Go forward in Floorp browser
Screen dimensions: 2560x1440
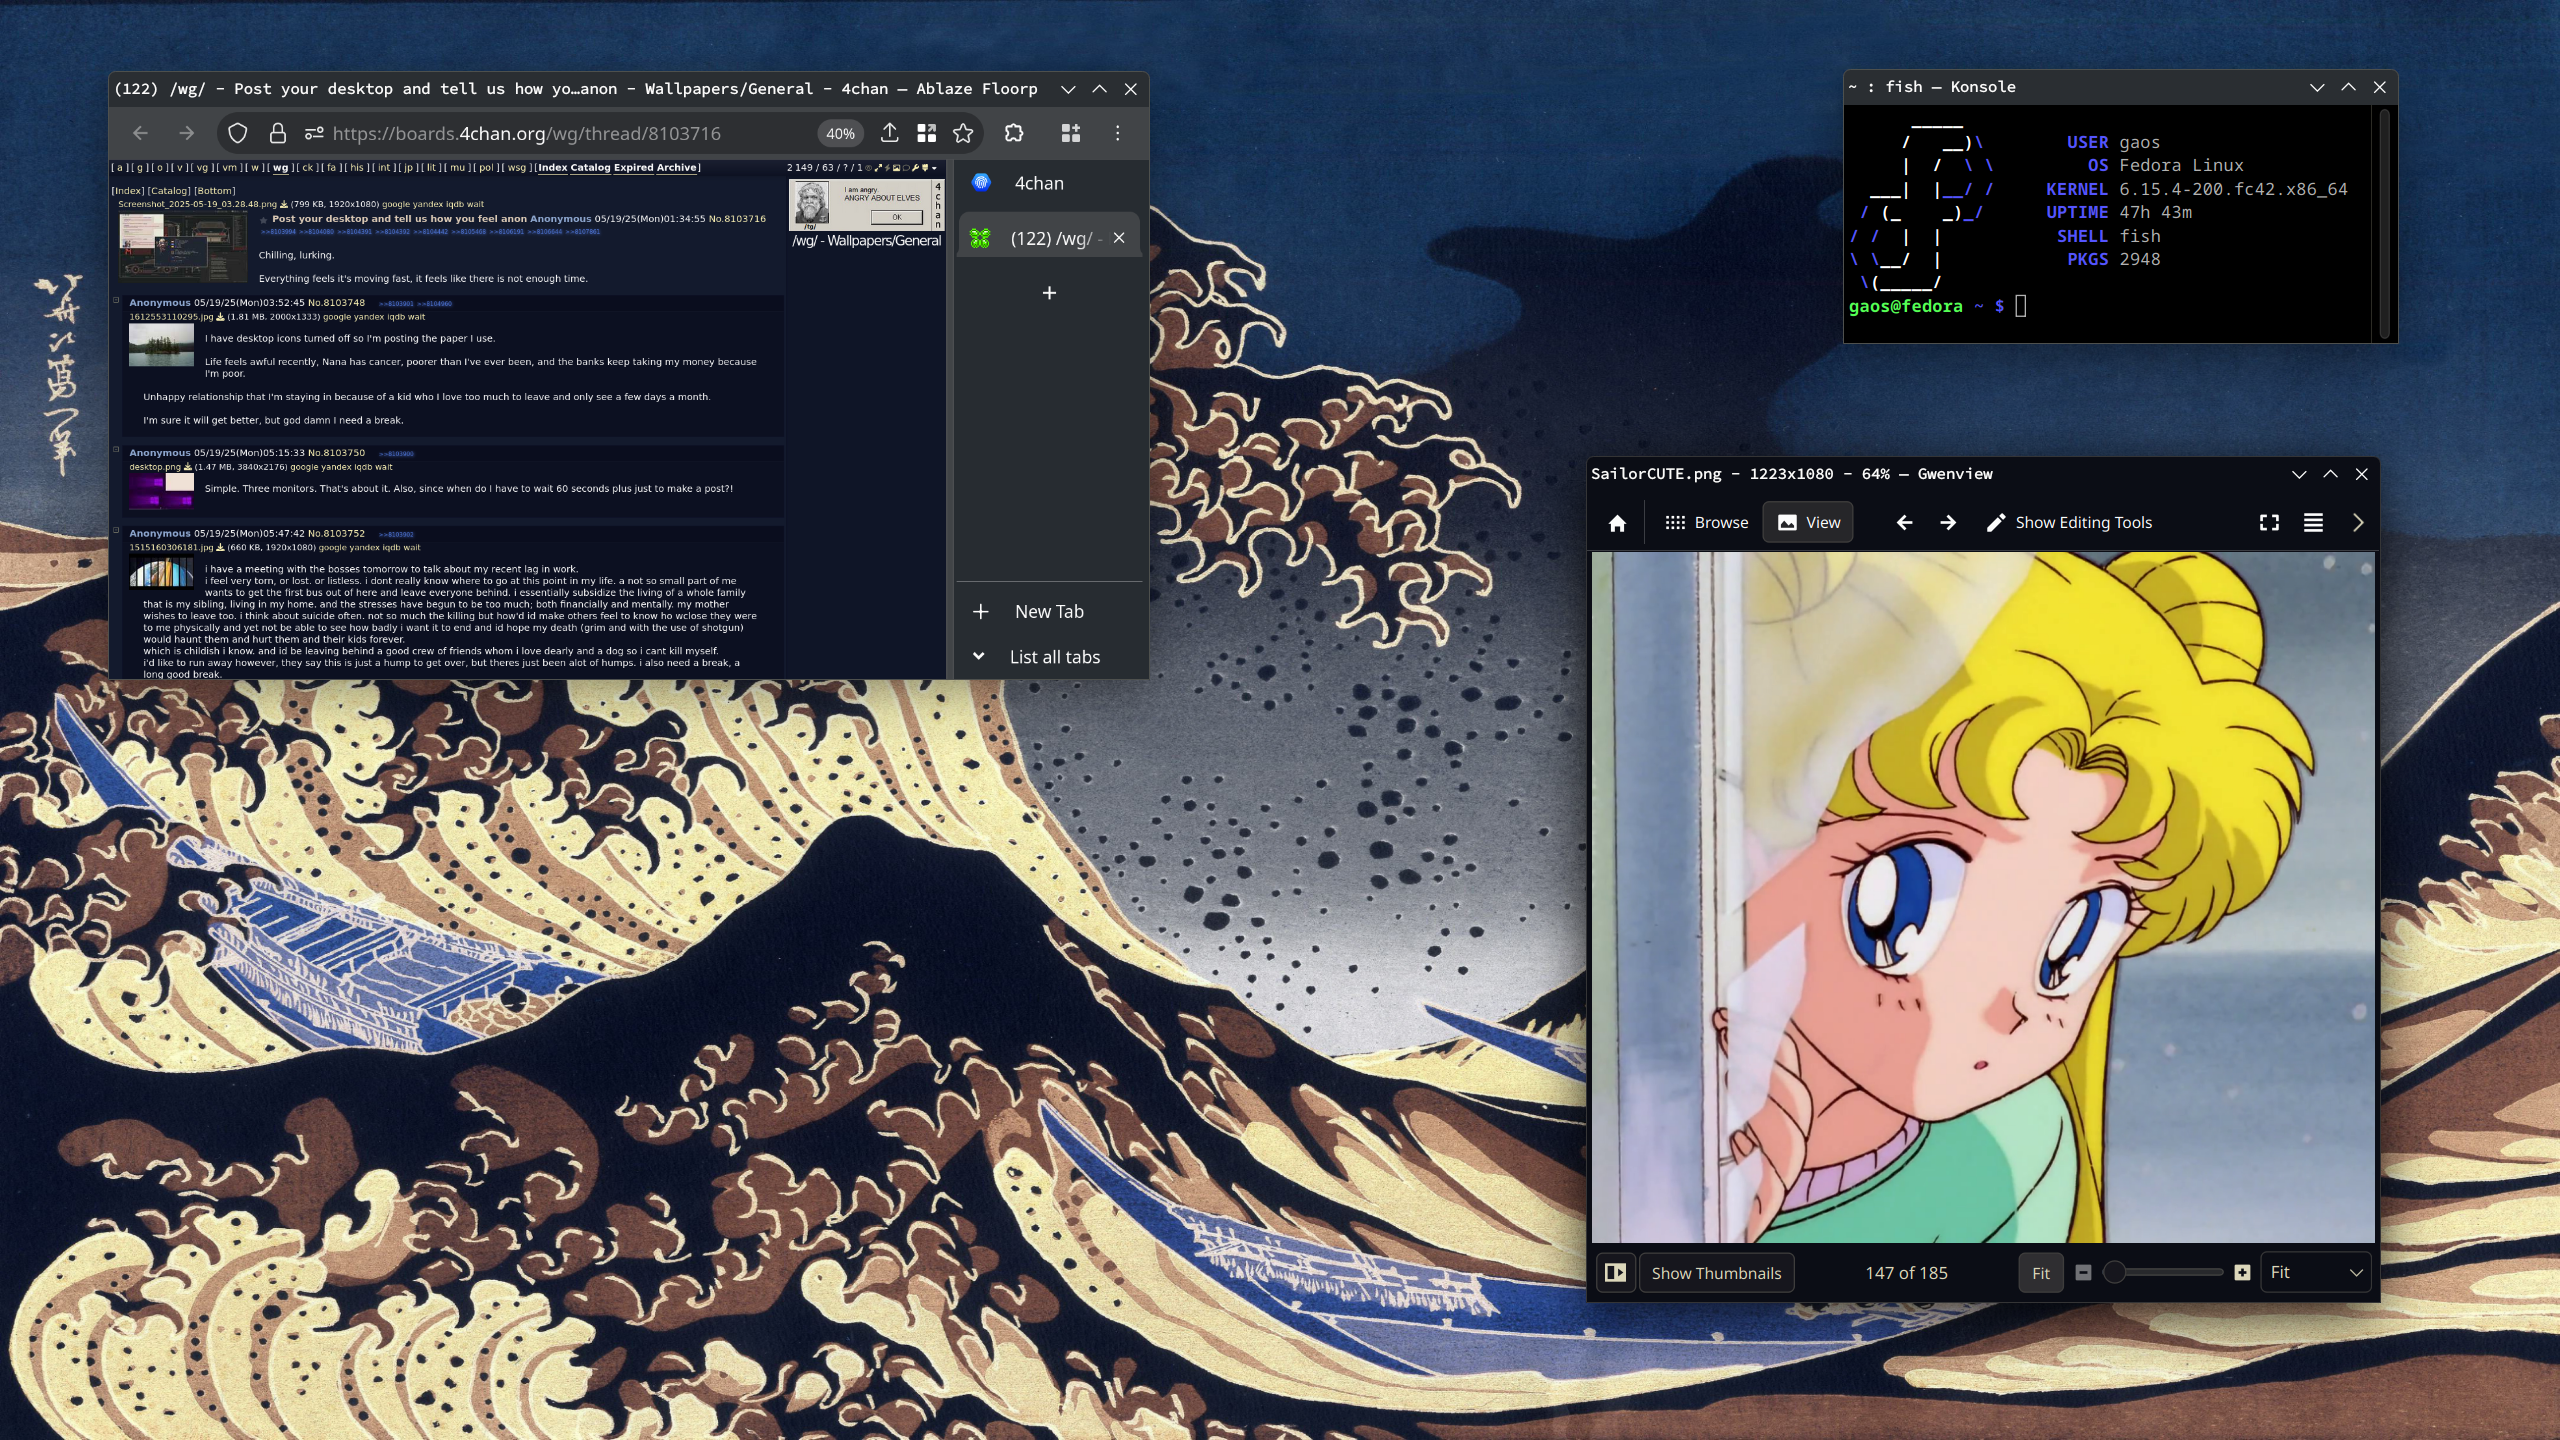pos(187,133)
